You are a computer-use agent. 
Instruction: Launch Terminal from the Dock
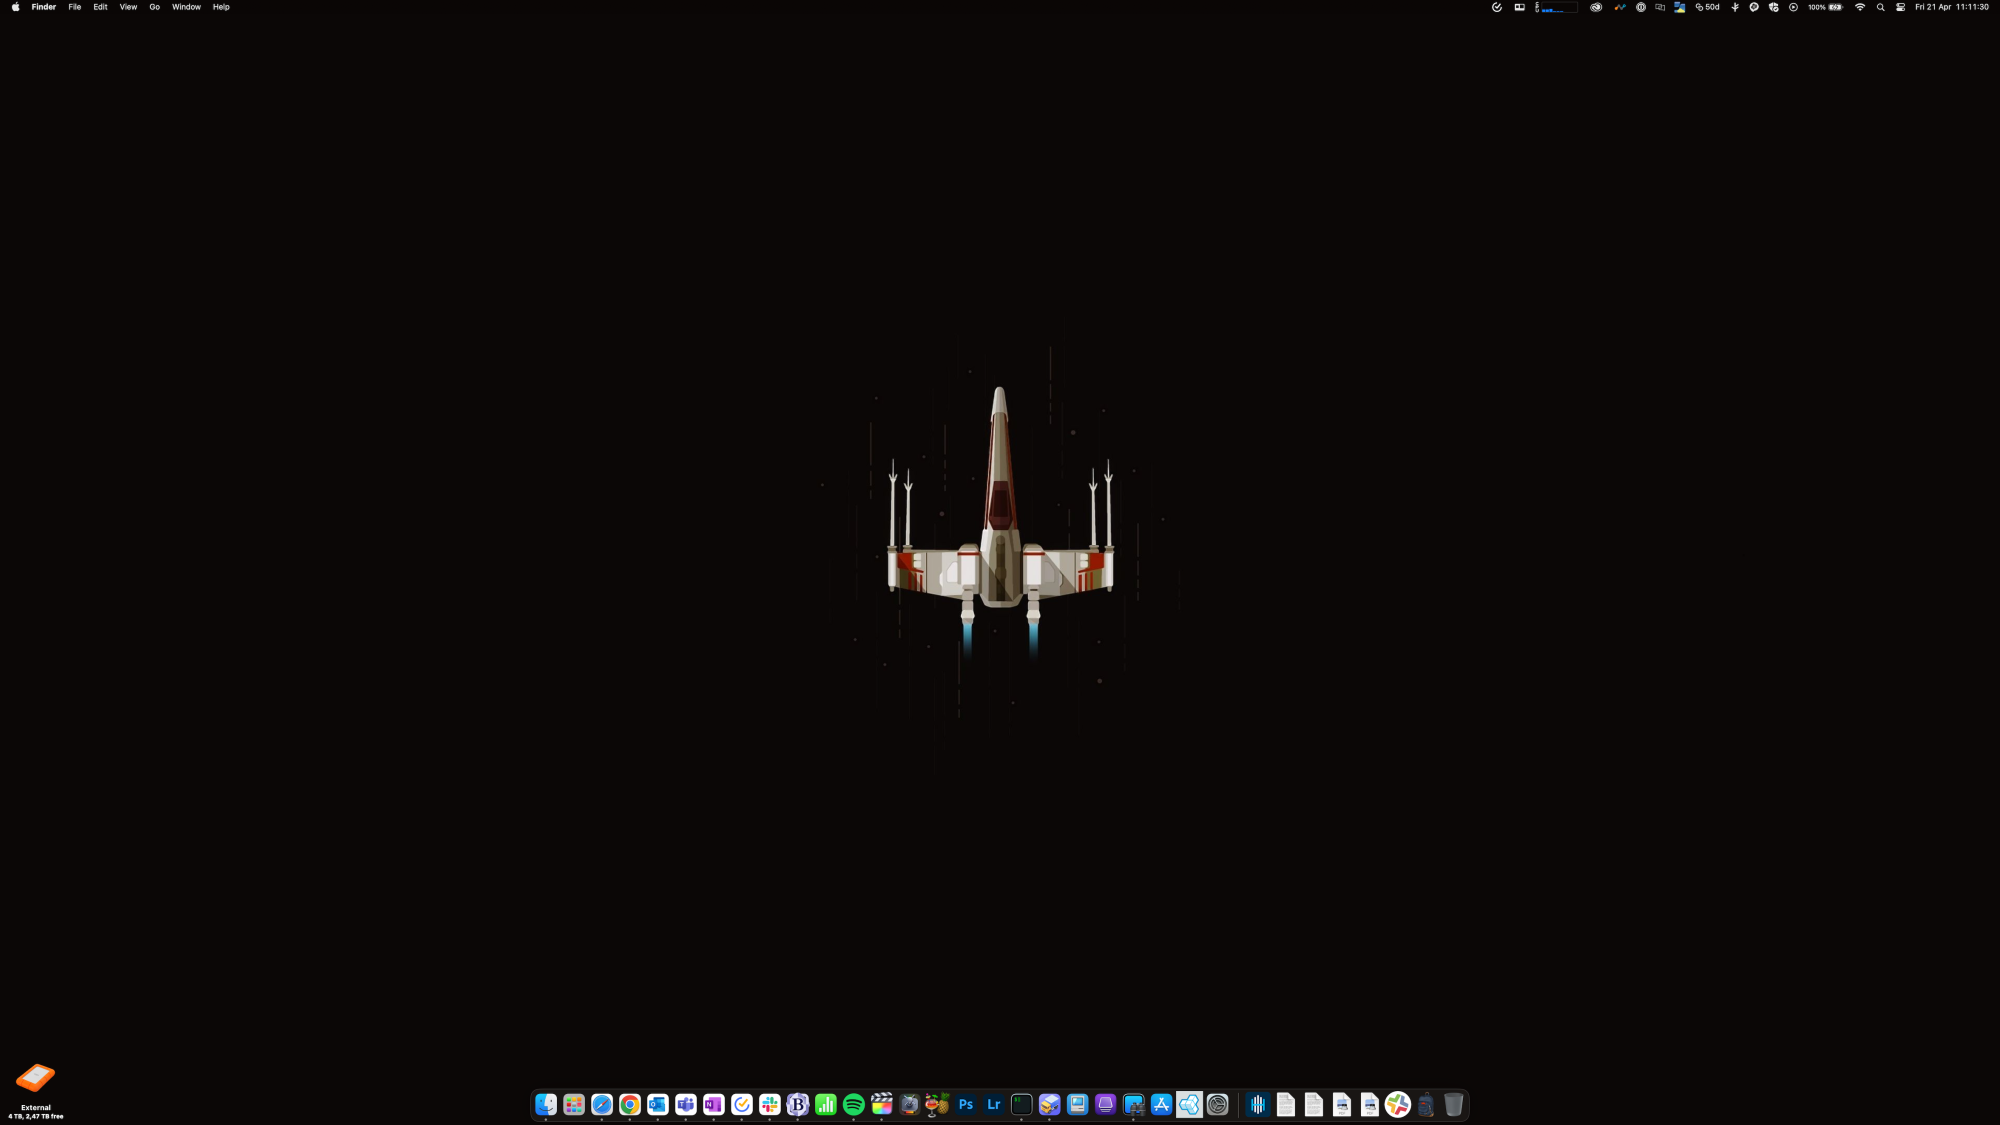click(1022, 1104)
